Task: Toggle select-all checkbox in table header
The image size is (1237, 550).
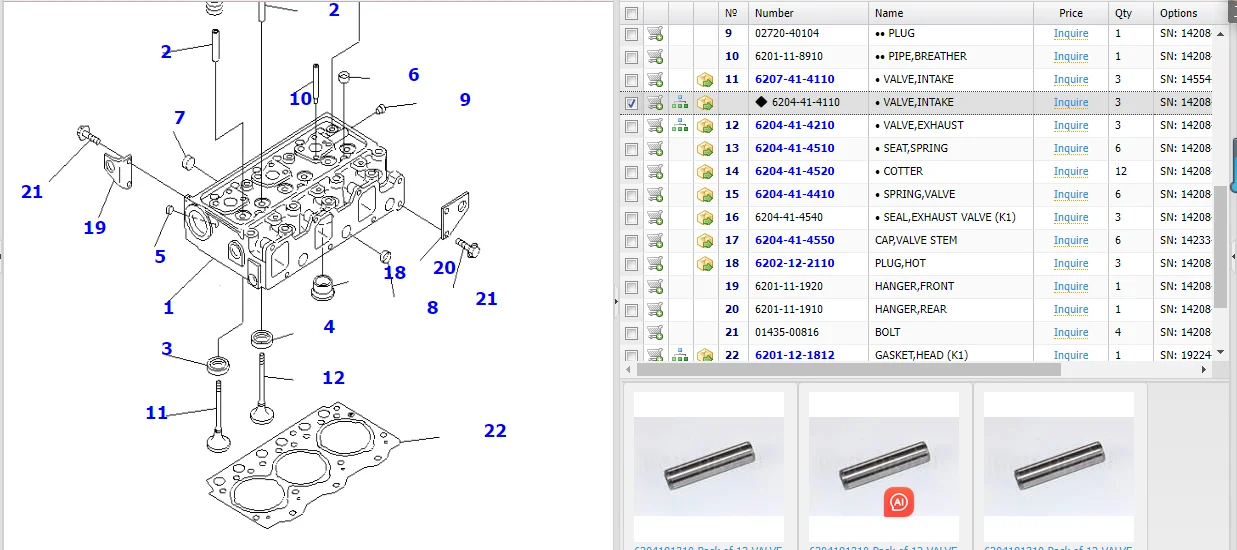Action: click(631, 13)
